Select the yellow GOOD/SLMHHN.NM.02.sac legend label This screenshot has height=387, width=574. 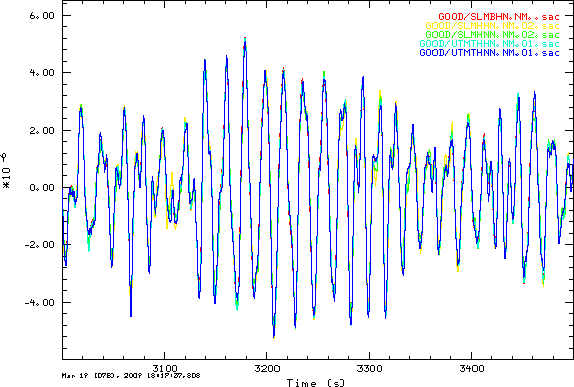(x=492, y=26)
